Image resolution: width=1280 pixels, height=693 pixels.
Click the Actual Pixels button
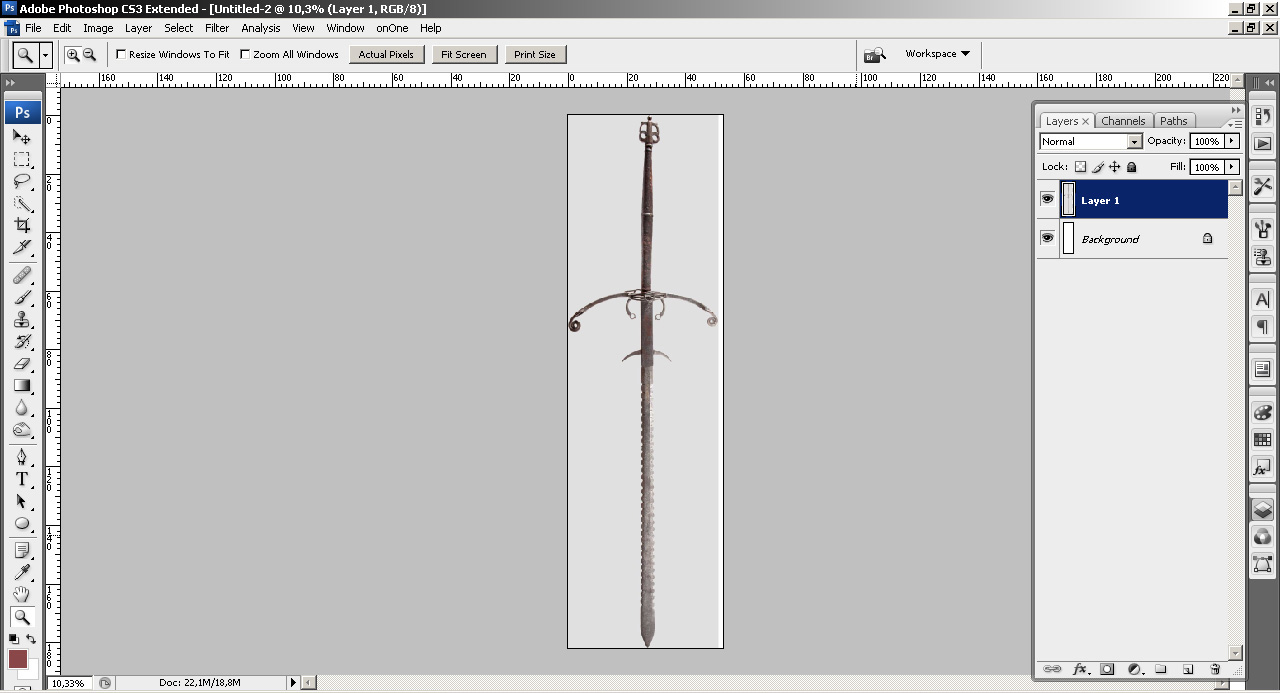tap(386, 55)
